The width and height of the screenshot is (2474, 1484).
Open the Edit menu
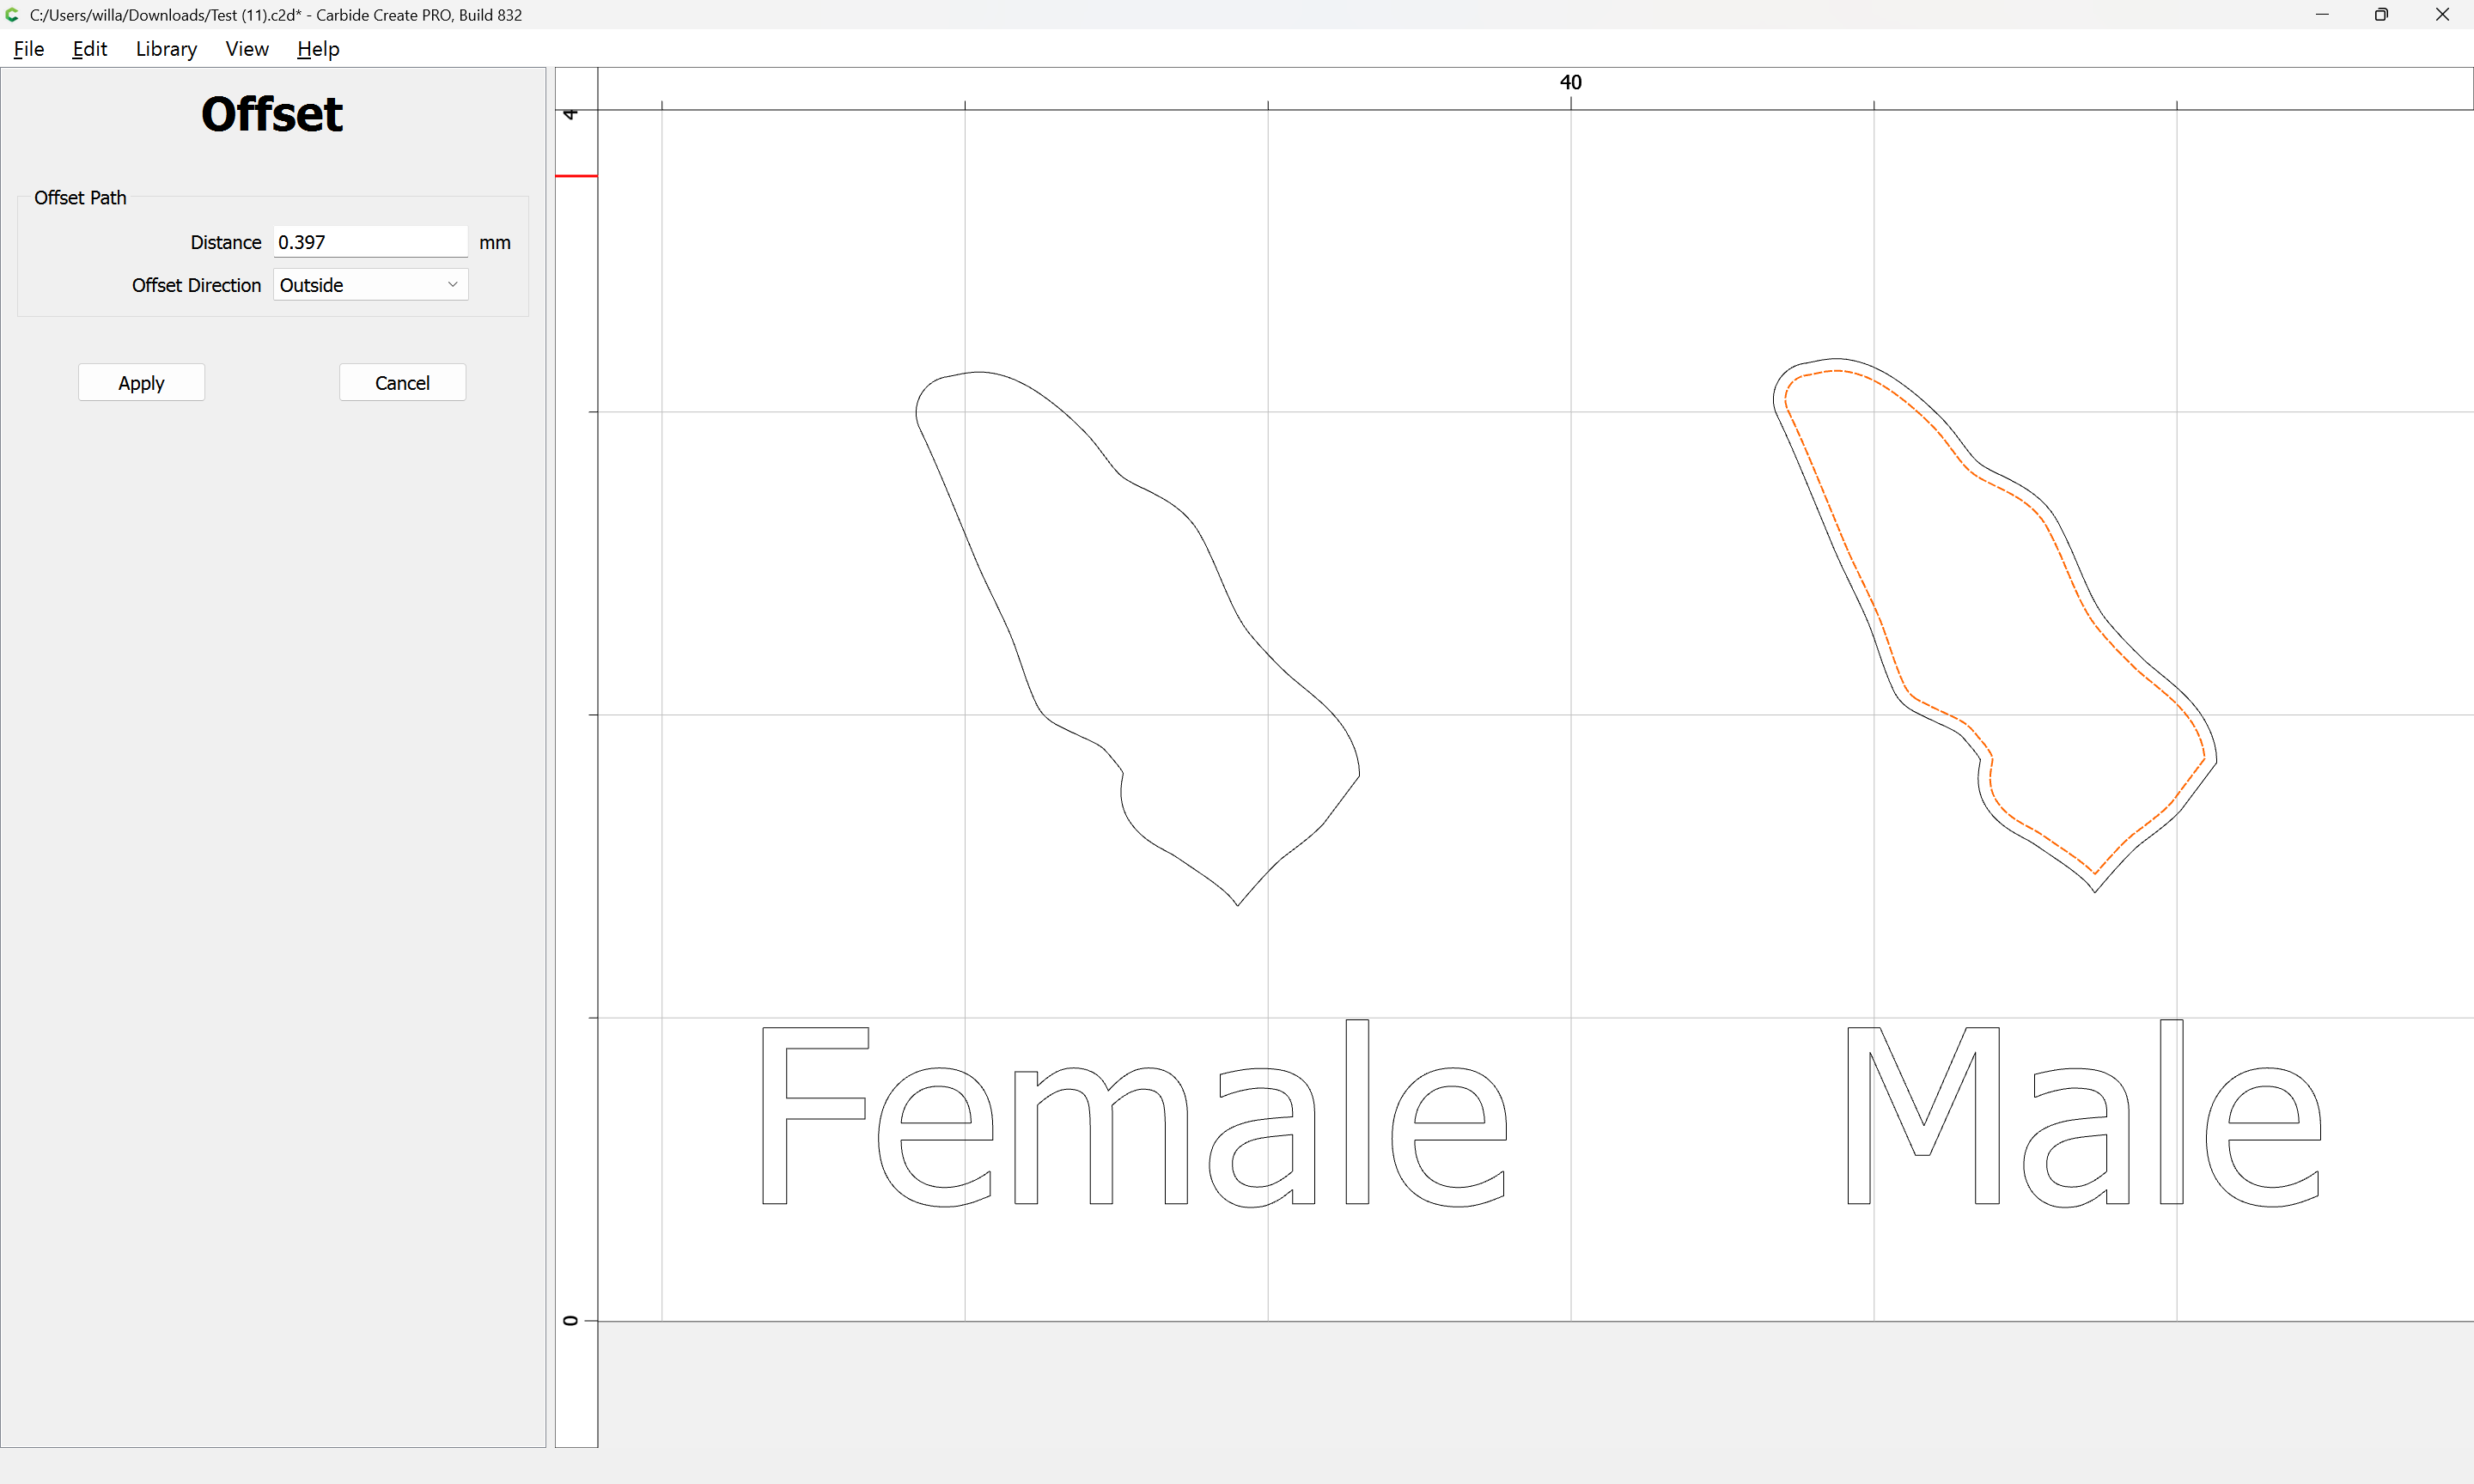point(89,49)
